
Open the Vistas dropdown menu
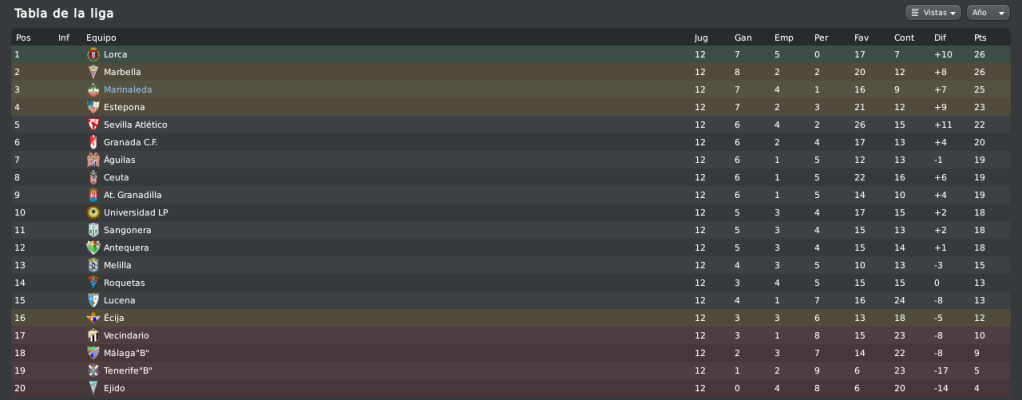point(932,13)
